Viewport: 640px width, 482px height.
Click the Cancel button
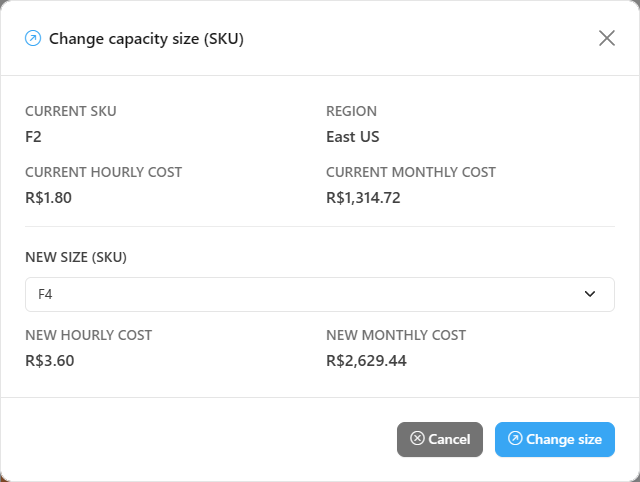coord(440,439)
